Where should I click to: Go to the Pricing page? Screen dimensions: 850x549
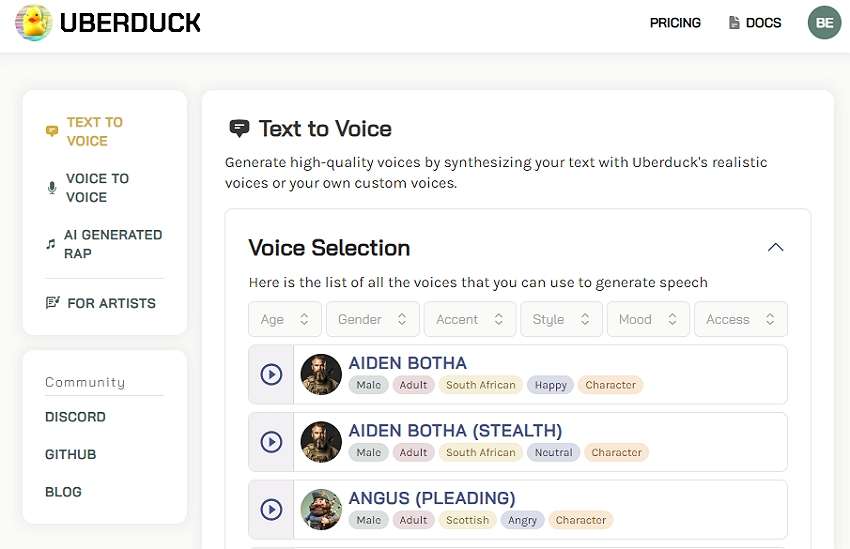click(x=675, y=23)
